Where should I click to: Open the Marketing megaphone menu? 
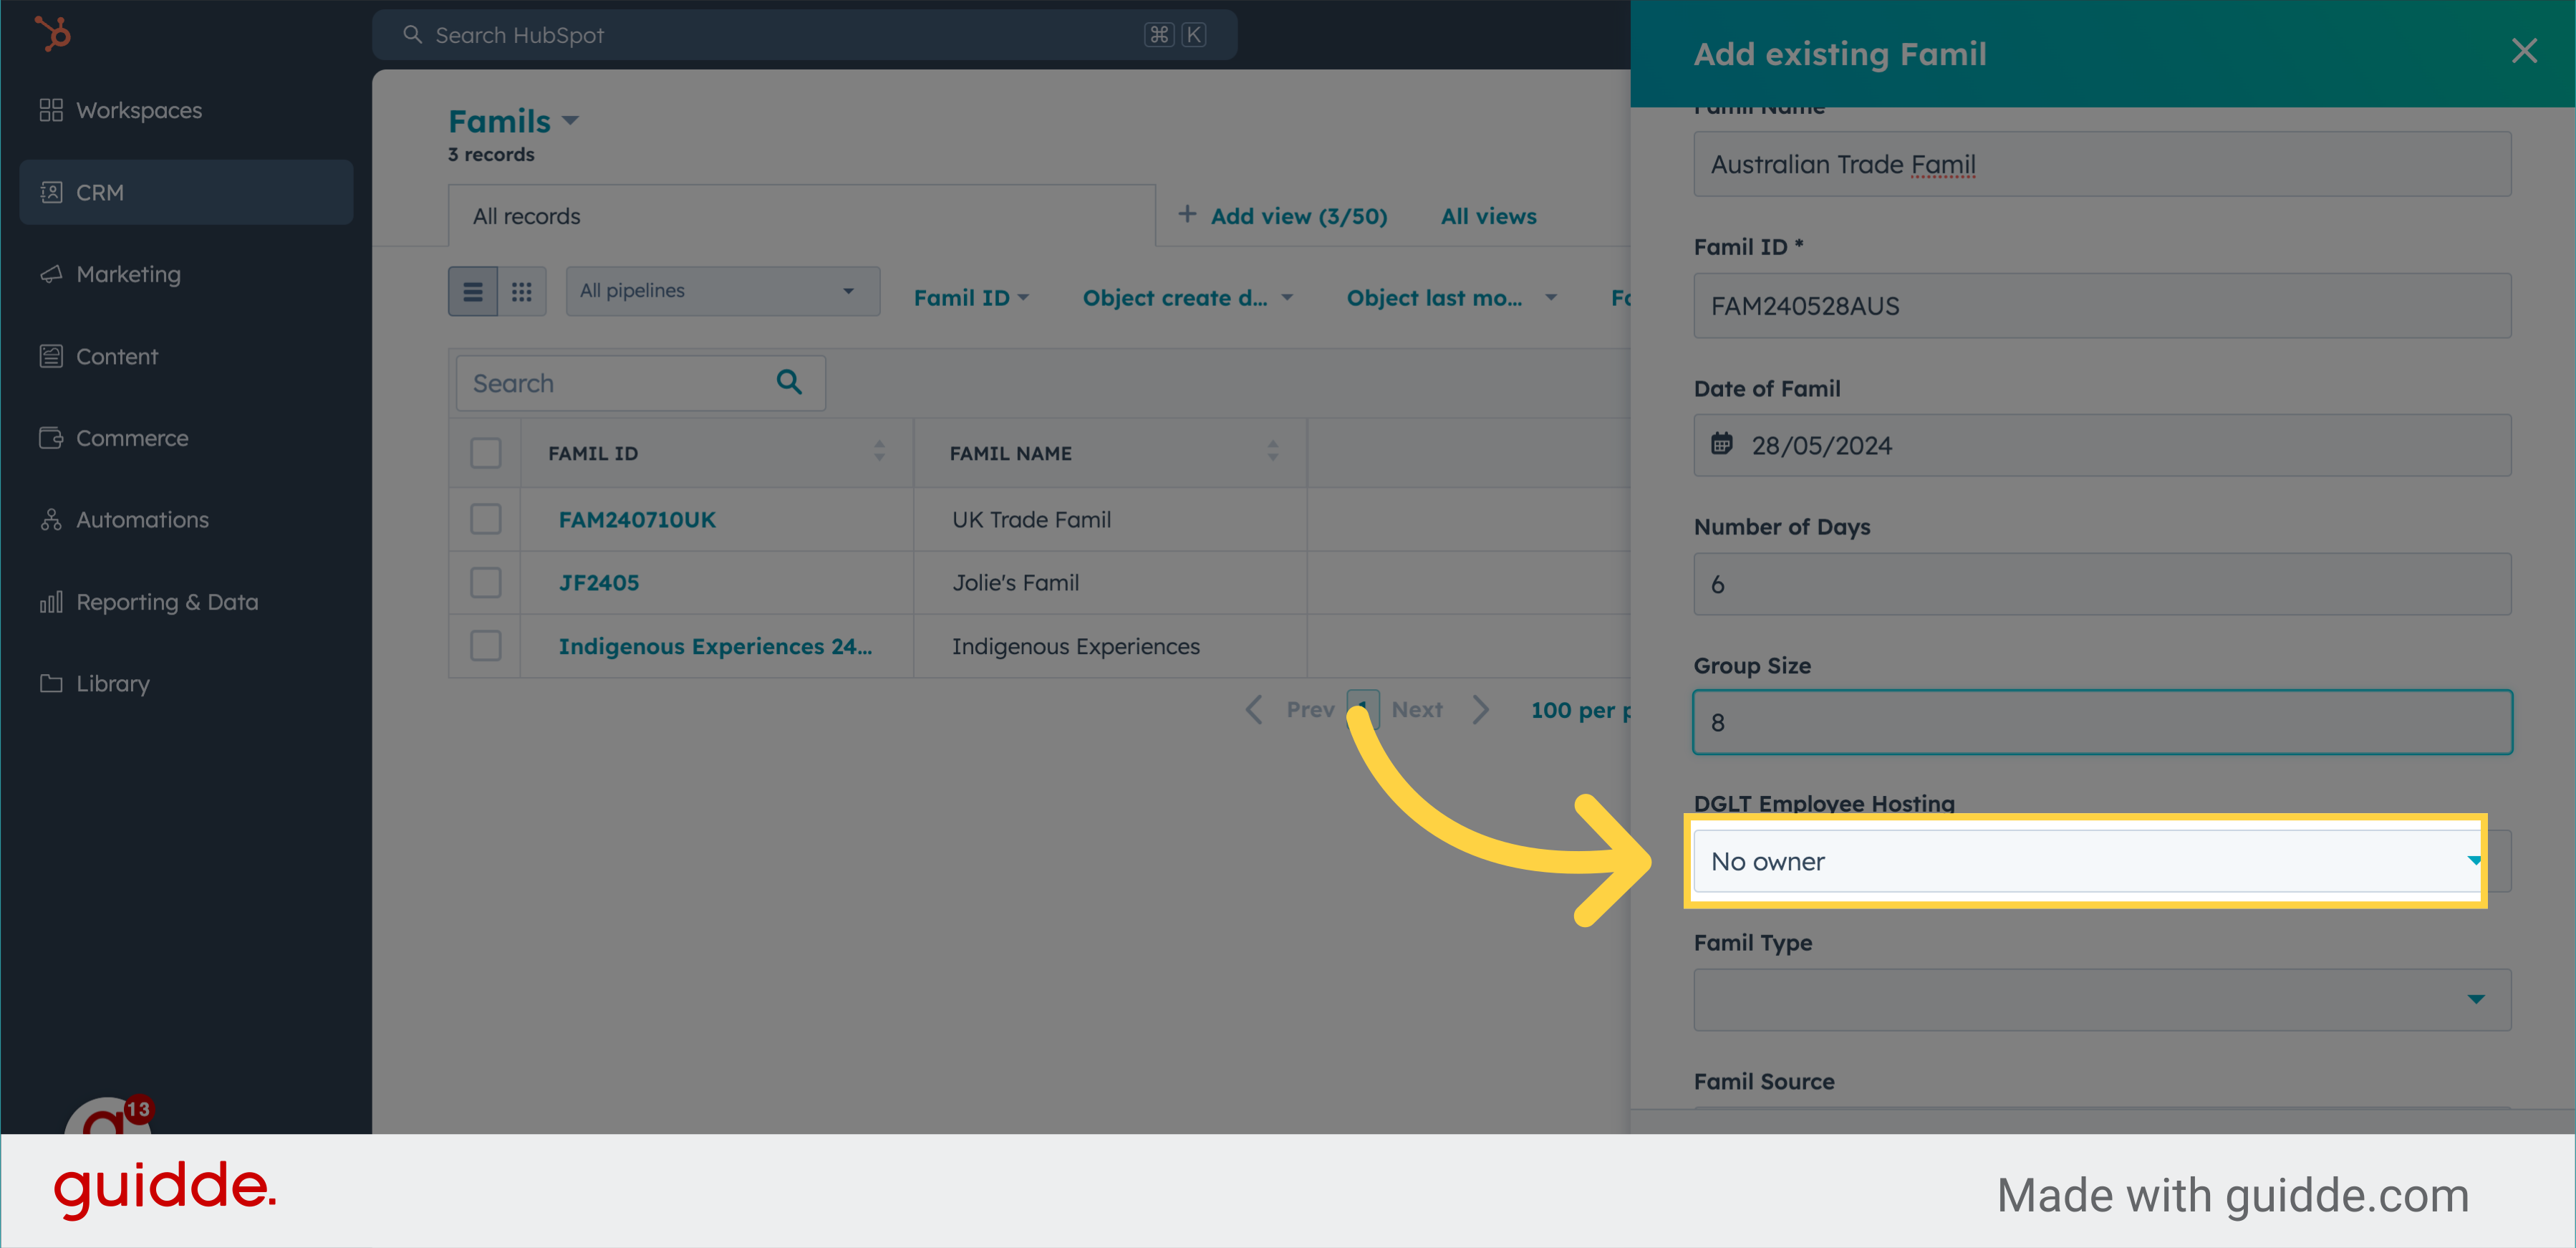(x=128, y=274)
